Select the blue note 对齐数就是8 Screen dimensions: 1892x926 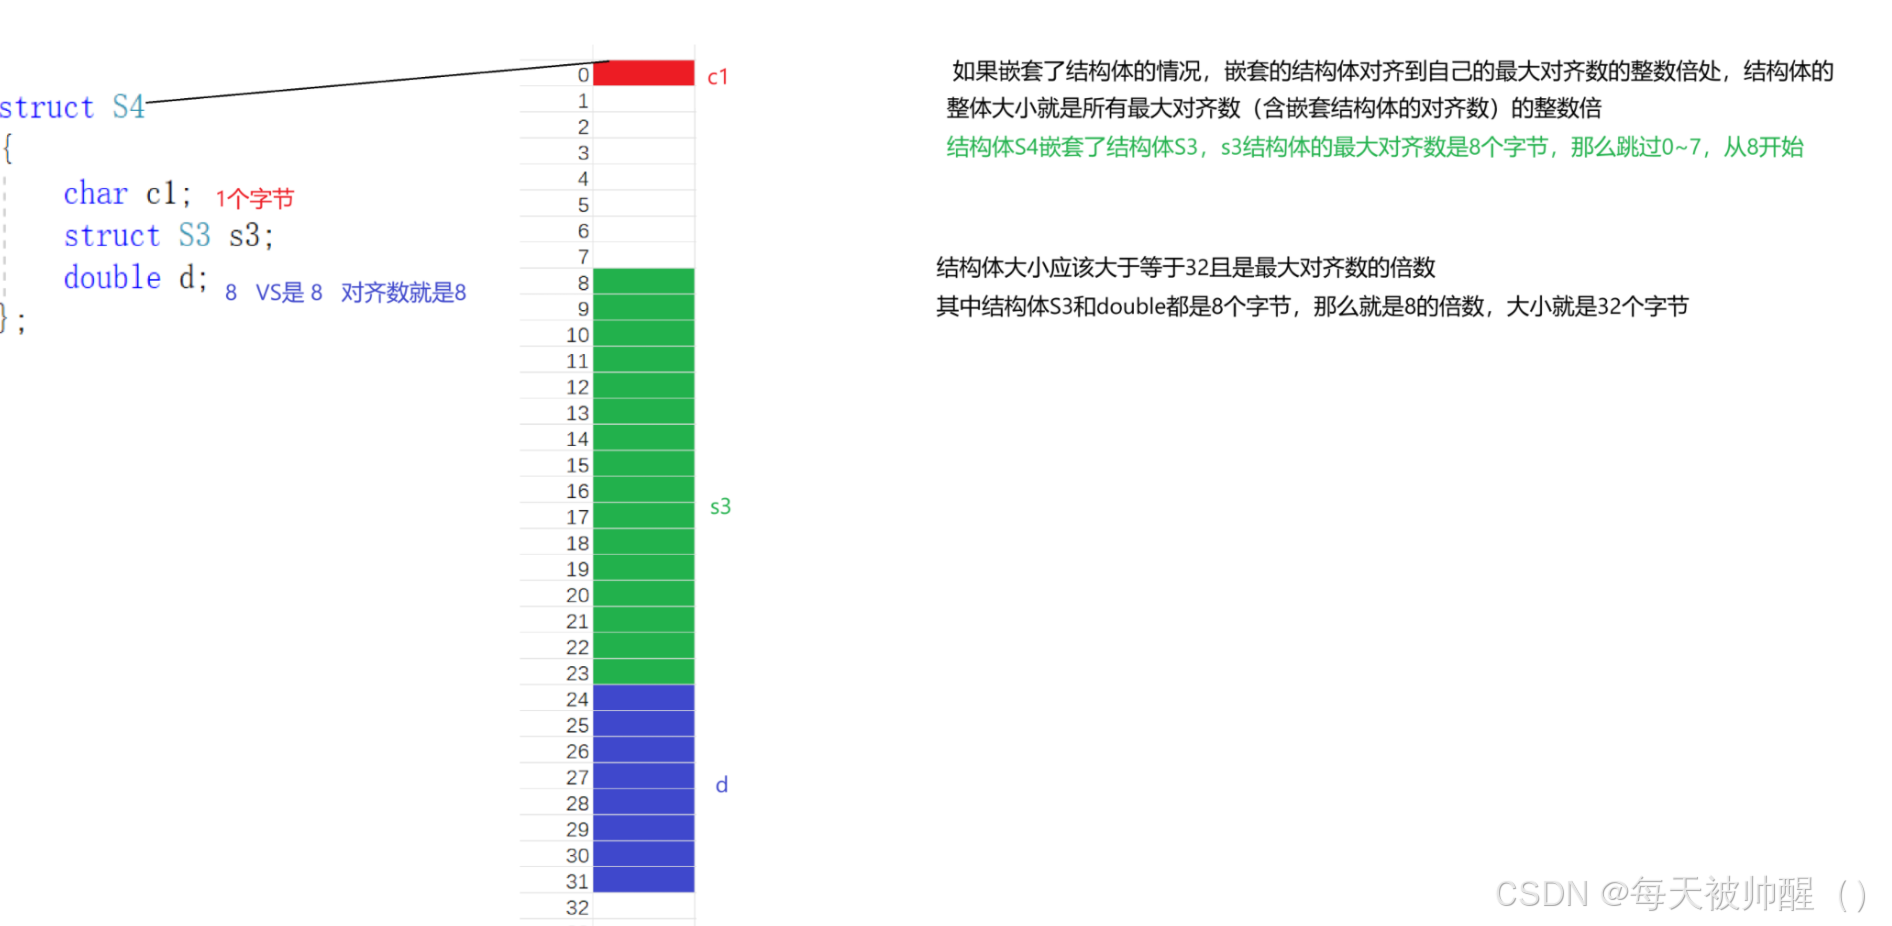click(x=404, y=292)
